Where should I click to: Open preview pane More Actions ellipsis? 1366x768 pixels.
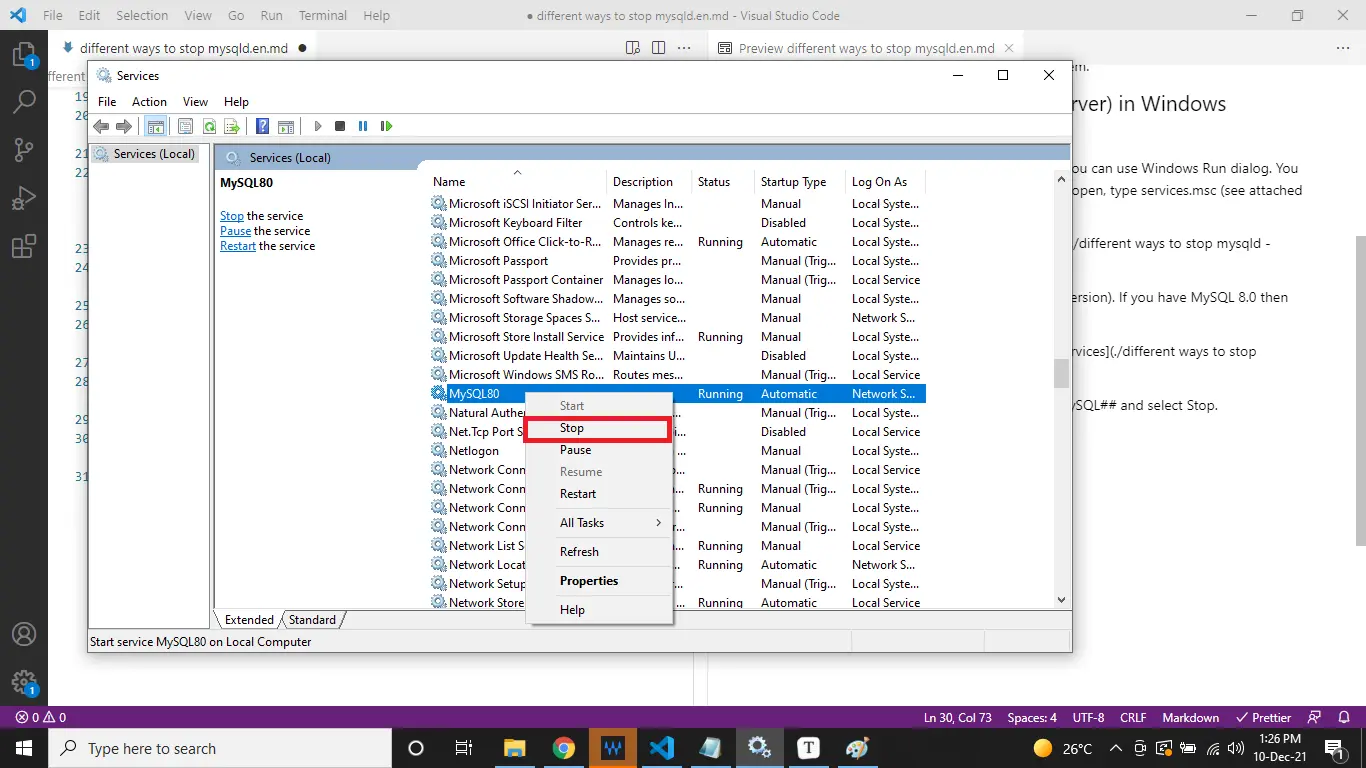coord(1343,48)
